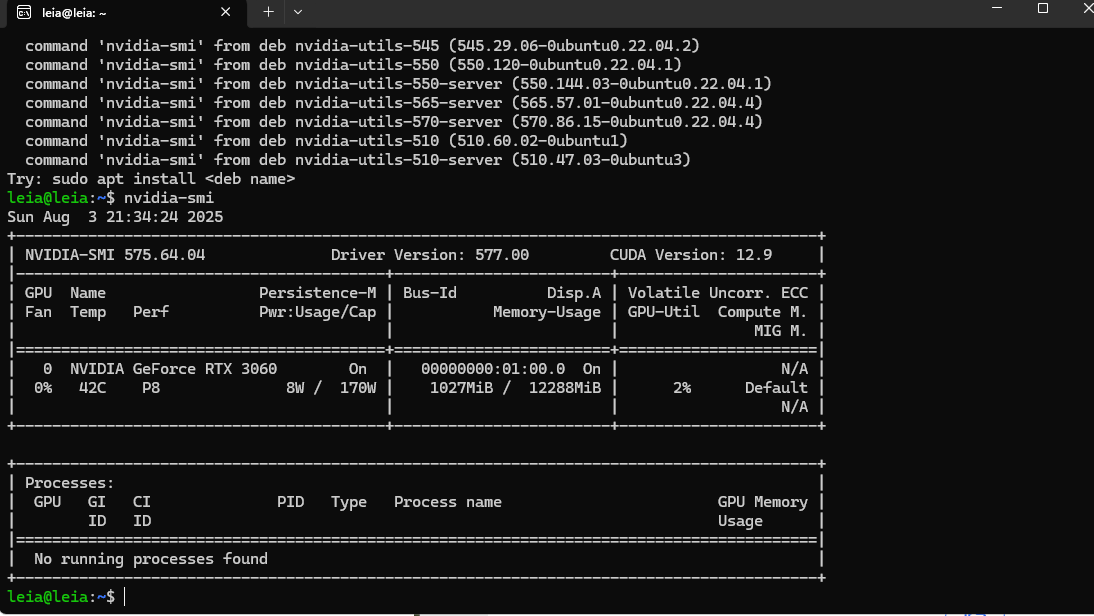Click 'NVIDIA GeForce RTX 3060' GPU name

click(174, 368)
